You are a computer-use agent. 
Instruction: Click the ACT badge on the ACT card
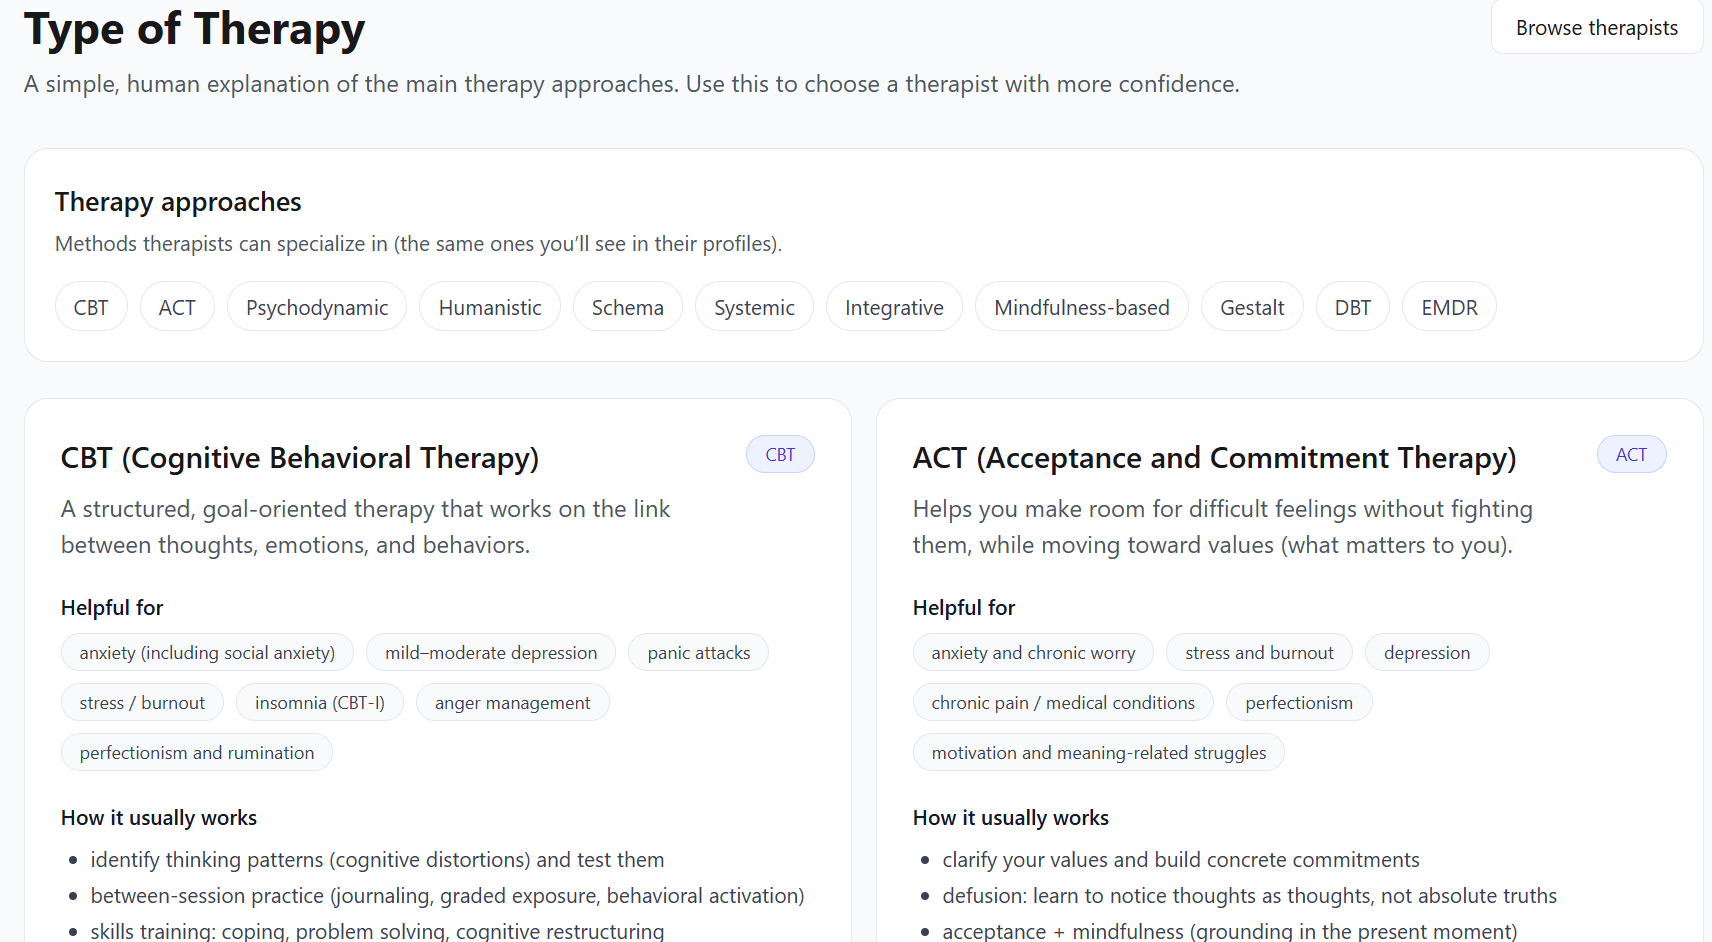coord(1631,455)
